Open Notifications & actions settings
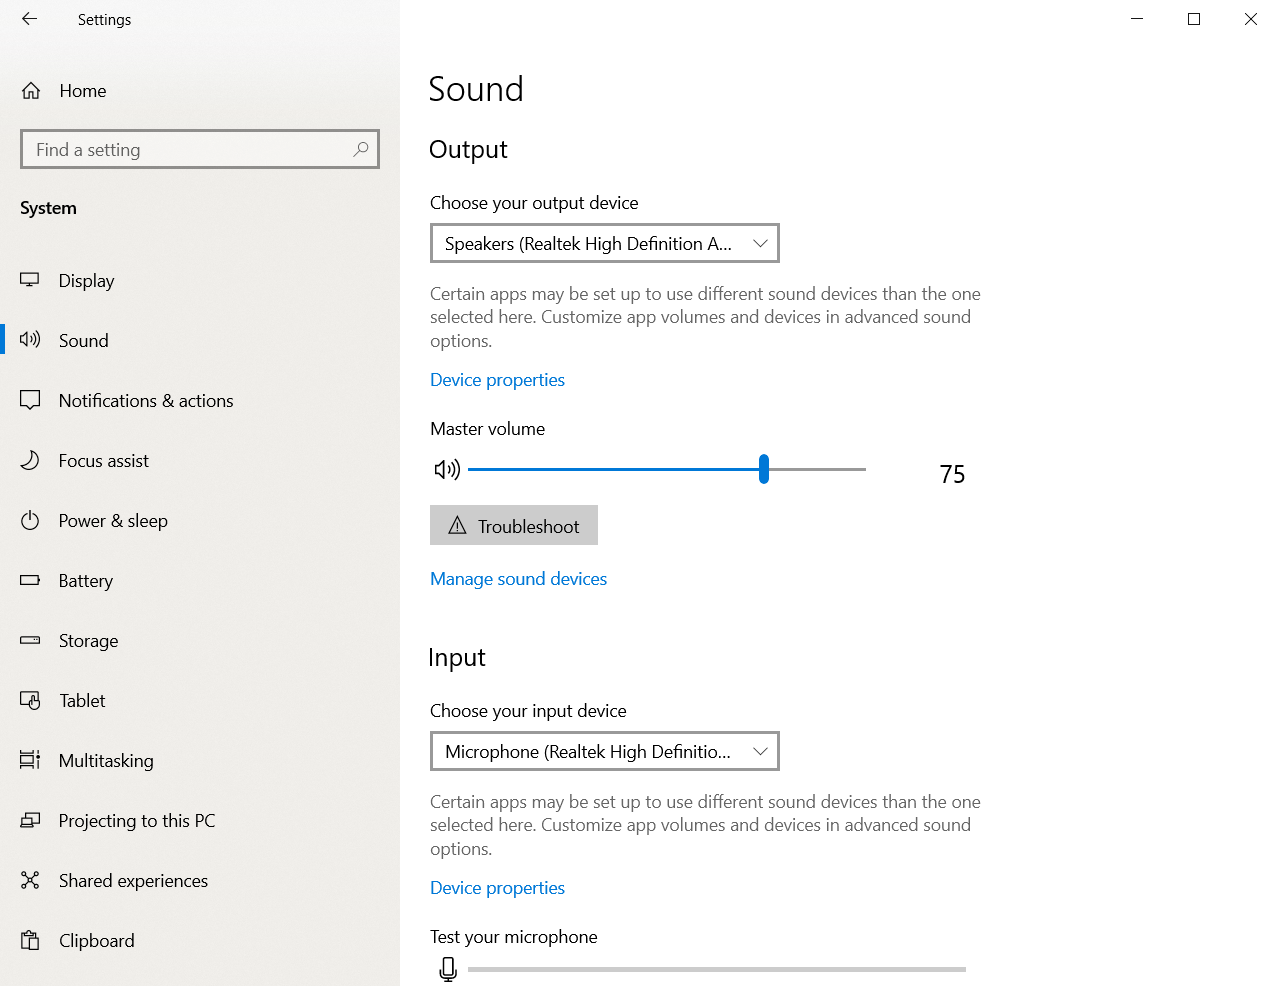This screenshot has width=1278, height=986. tap(145, 400)
